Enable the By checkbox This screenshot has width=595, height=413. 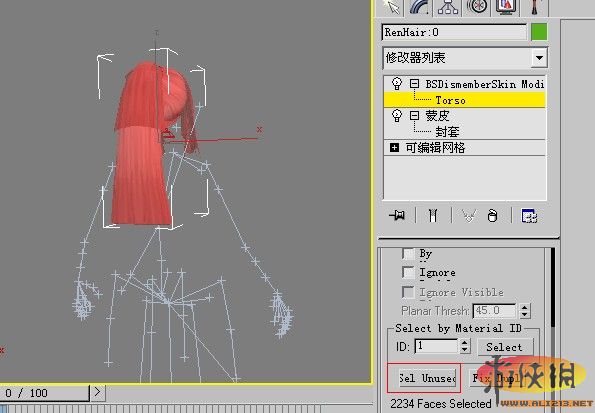(408, 254)
